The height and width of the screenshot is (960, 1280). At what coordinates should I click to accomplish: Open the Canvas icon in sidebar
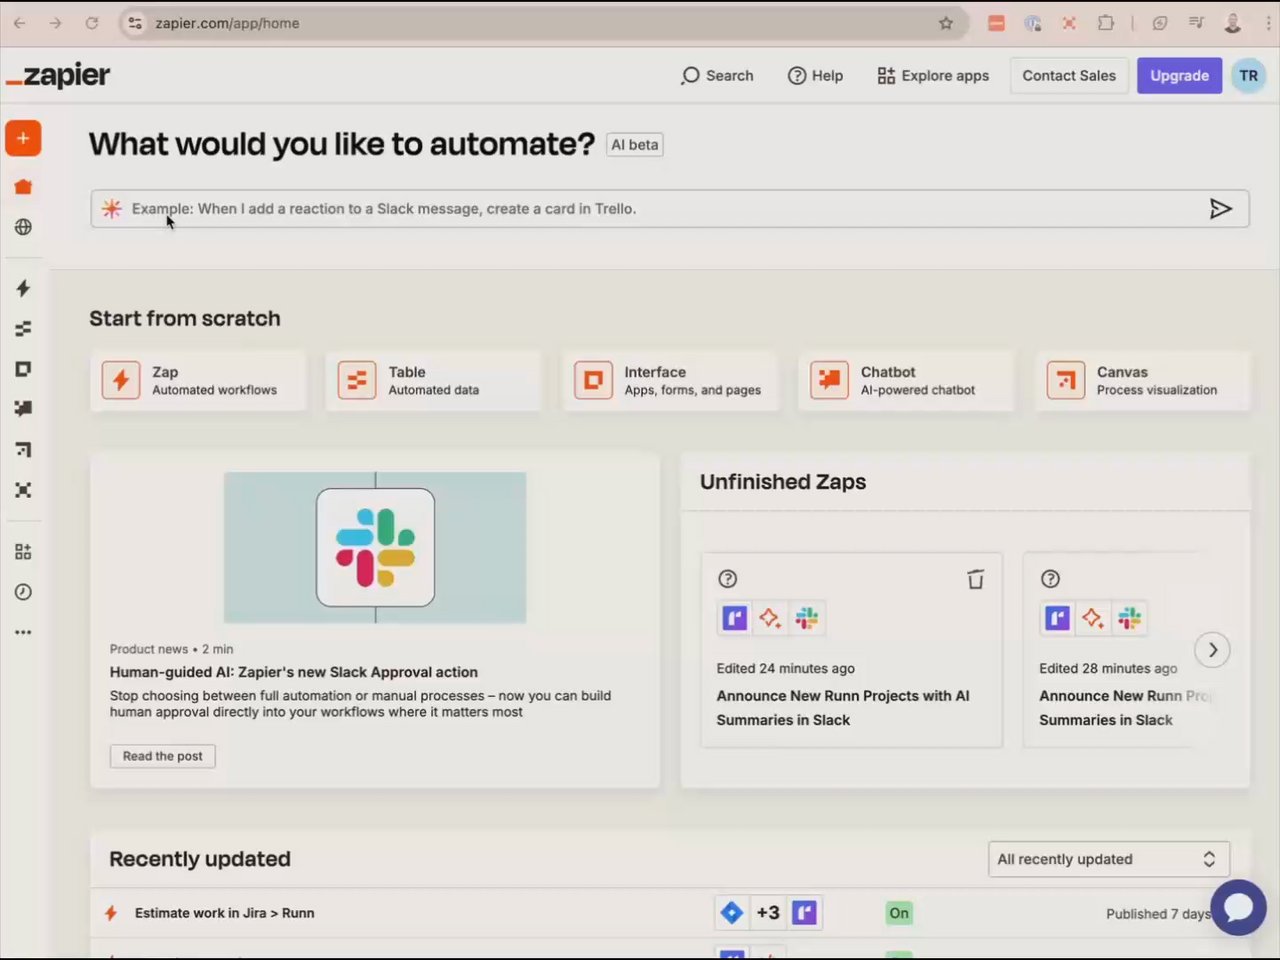click(x=23, y=450)
